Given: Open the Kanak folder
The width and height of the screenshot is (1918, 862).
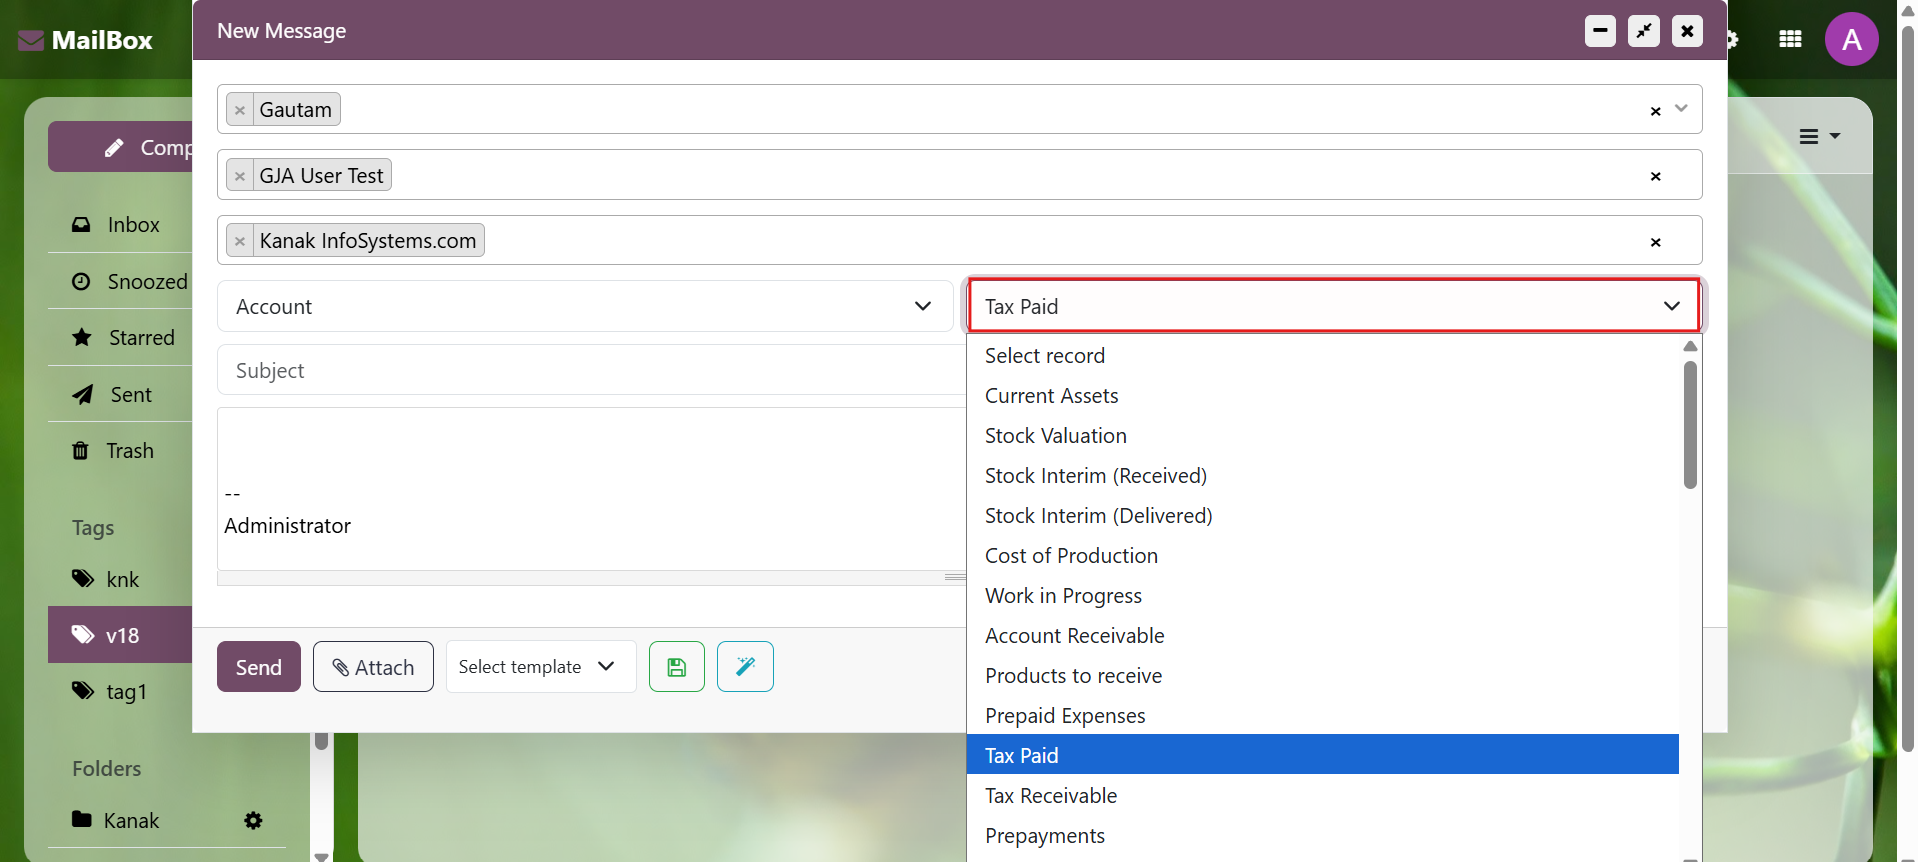Looking at the screenshot, I should tap(116, 821).
